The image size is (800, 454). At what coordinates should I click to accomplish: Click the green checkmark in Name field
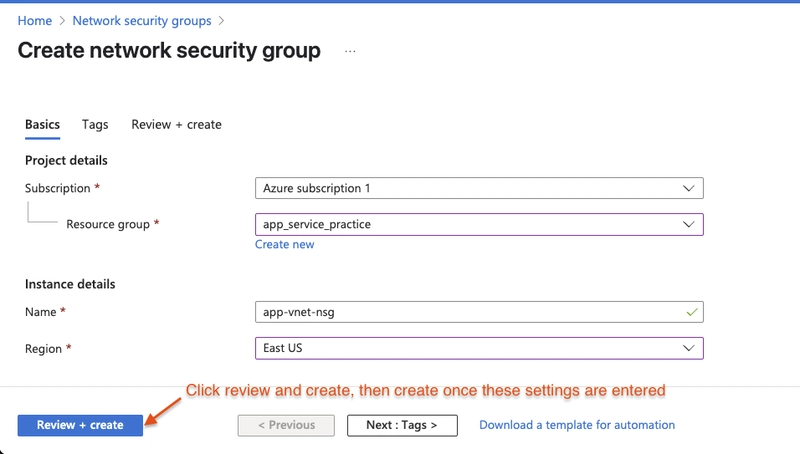pyautogui.click(x=692, y=312)
